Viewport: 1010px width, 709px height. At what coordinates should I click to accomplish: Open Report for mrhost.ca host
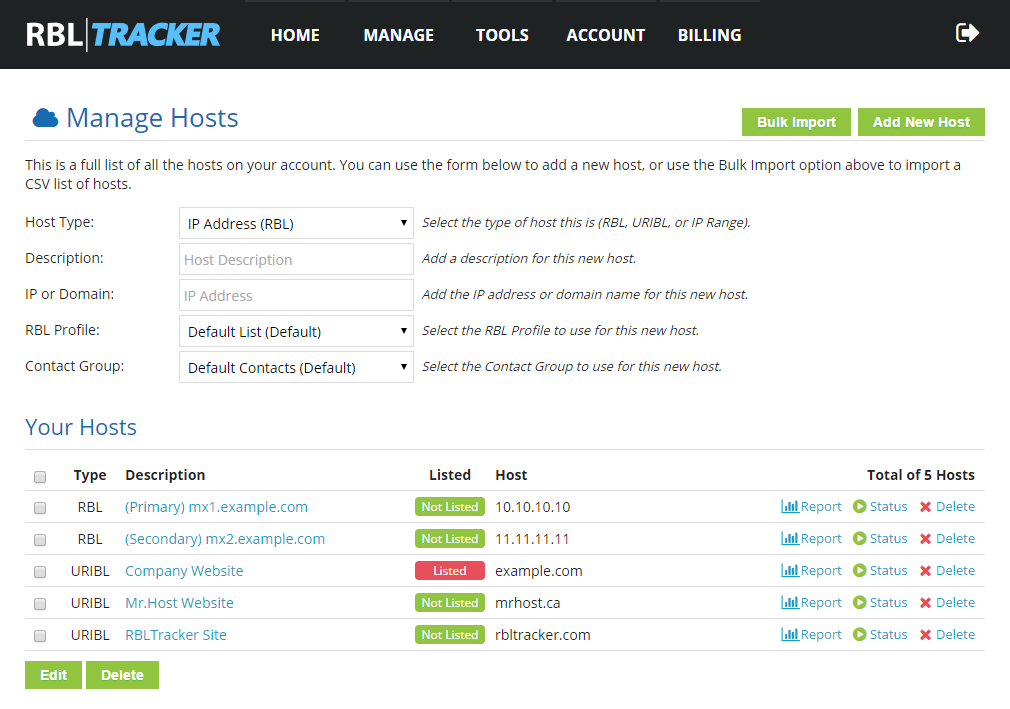[x=811, y=603]
